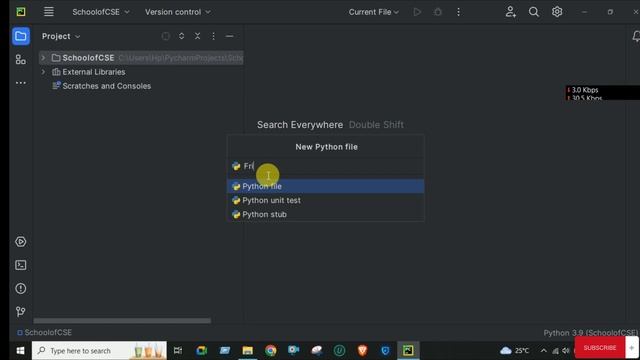Toggle the Project tool window folder icon

[21, 36]
